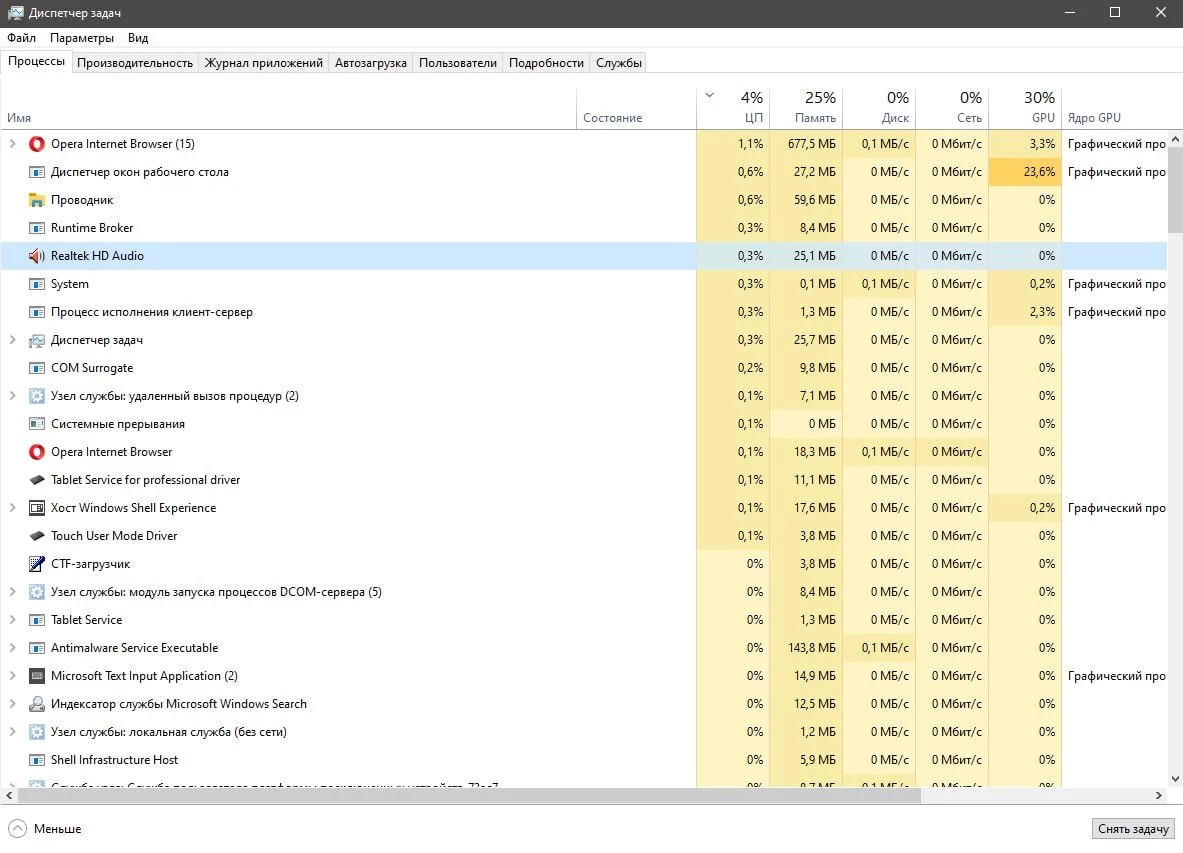1183x853 pixels.
Task: Click the Снять задачу button
Action: (x=1133, y=828)
